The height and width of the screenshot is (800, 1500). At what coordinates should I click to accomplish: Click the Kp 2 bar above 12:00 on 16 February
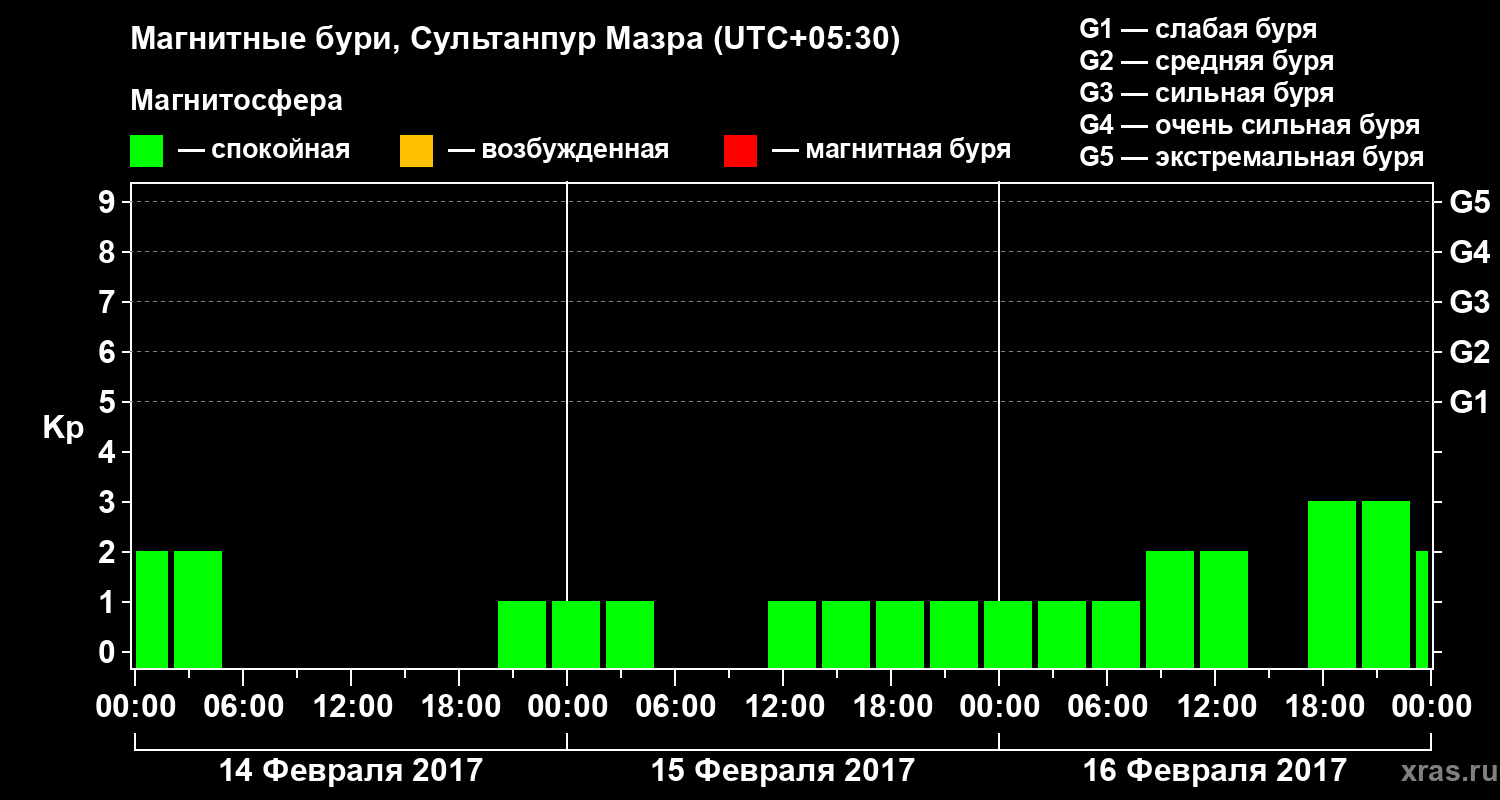pos(1224,609)
